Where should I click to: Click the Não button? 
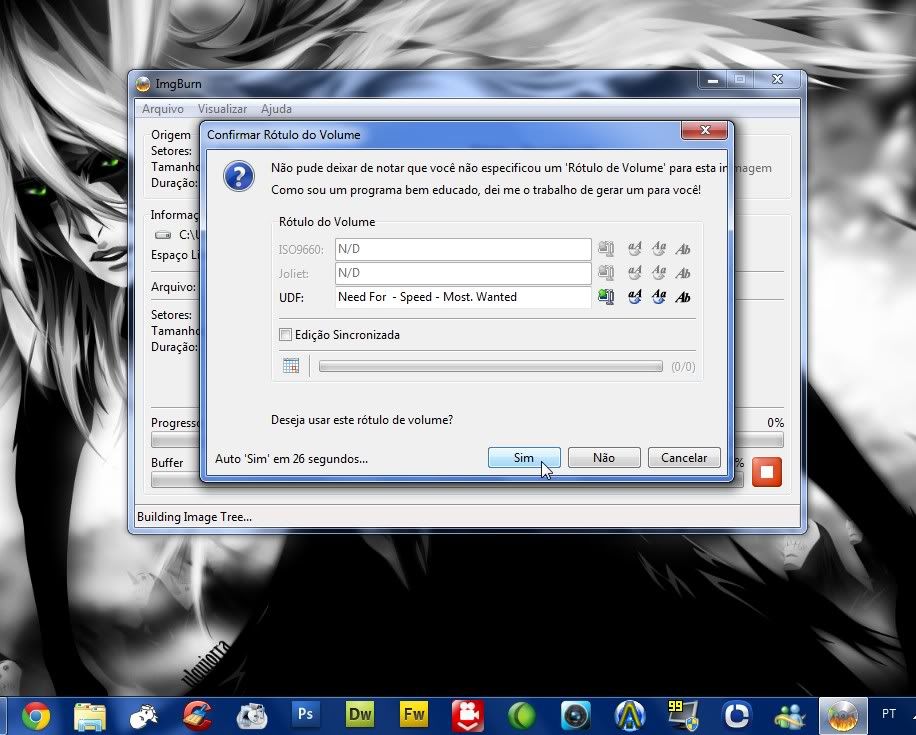(x=604, y=457)
